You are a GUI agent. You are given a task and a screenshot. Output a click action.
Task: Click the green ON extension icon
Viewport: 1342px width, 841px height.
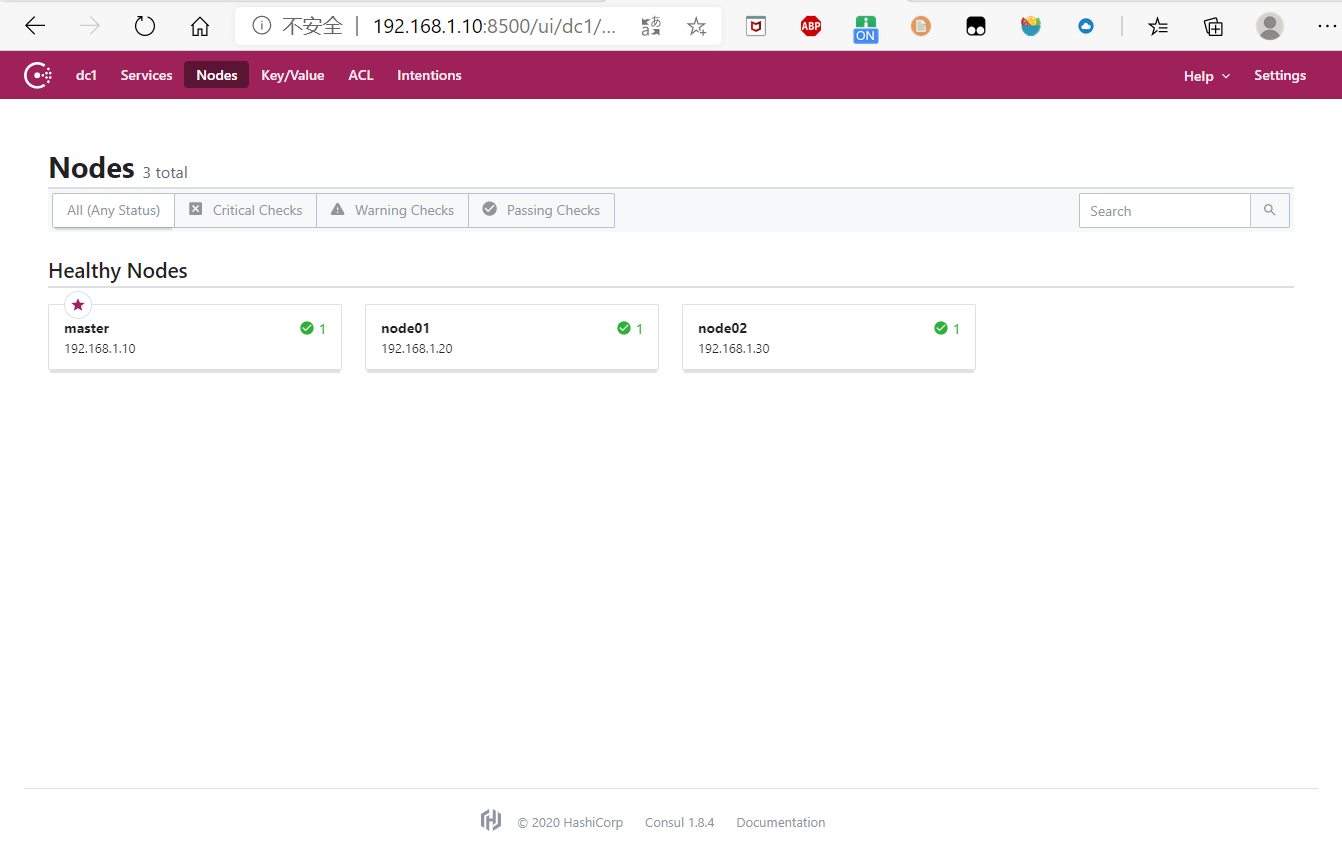tap(866, 29)
